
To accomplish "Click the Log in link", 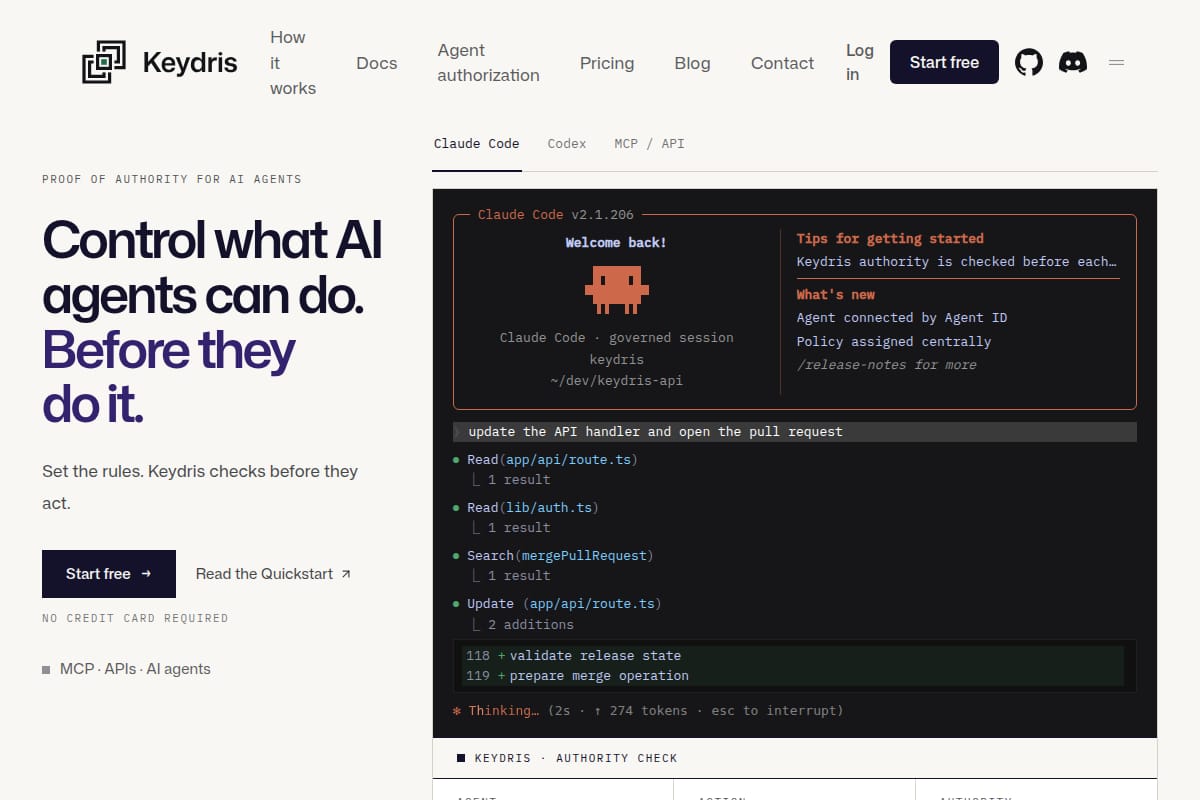I will point(859,62).
